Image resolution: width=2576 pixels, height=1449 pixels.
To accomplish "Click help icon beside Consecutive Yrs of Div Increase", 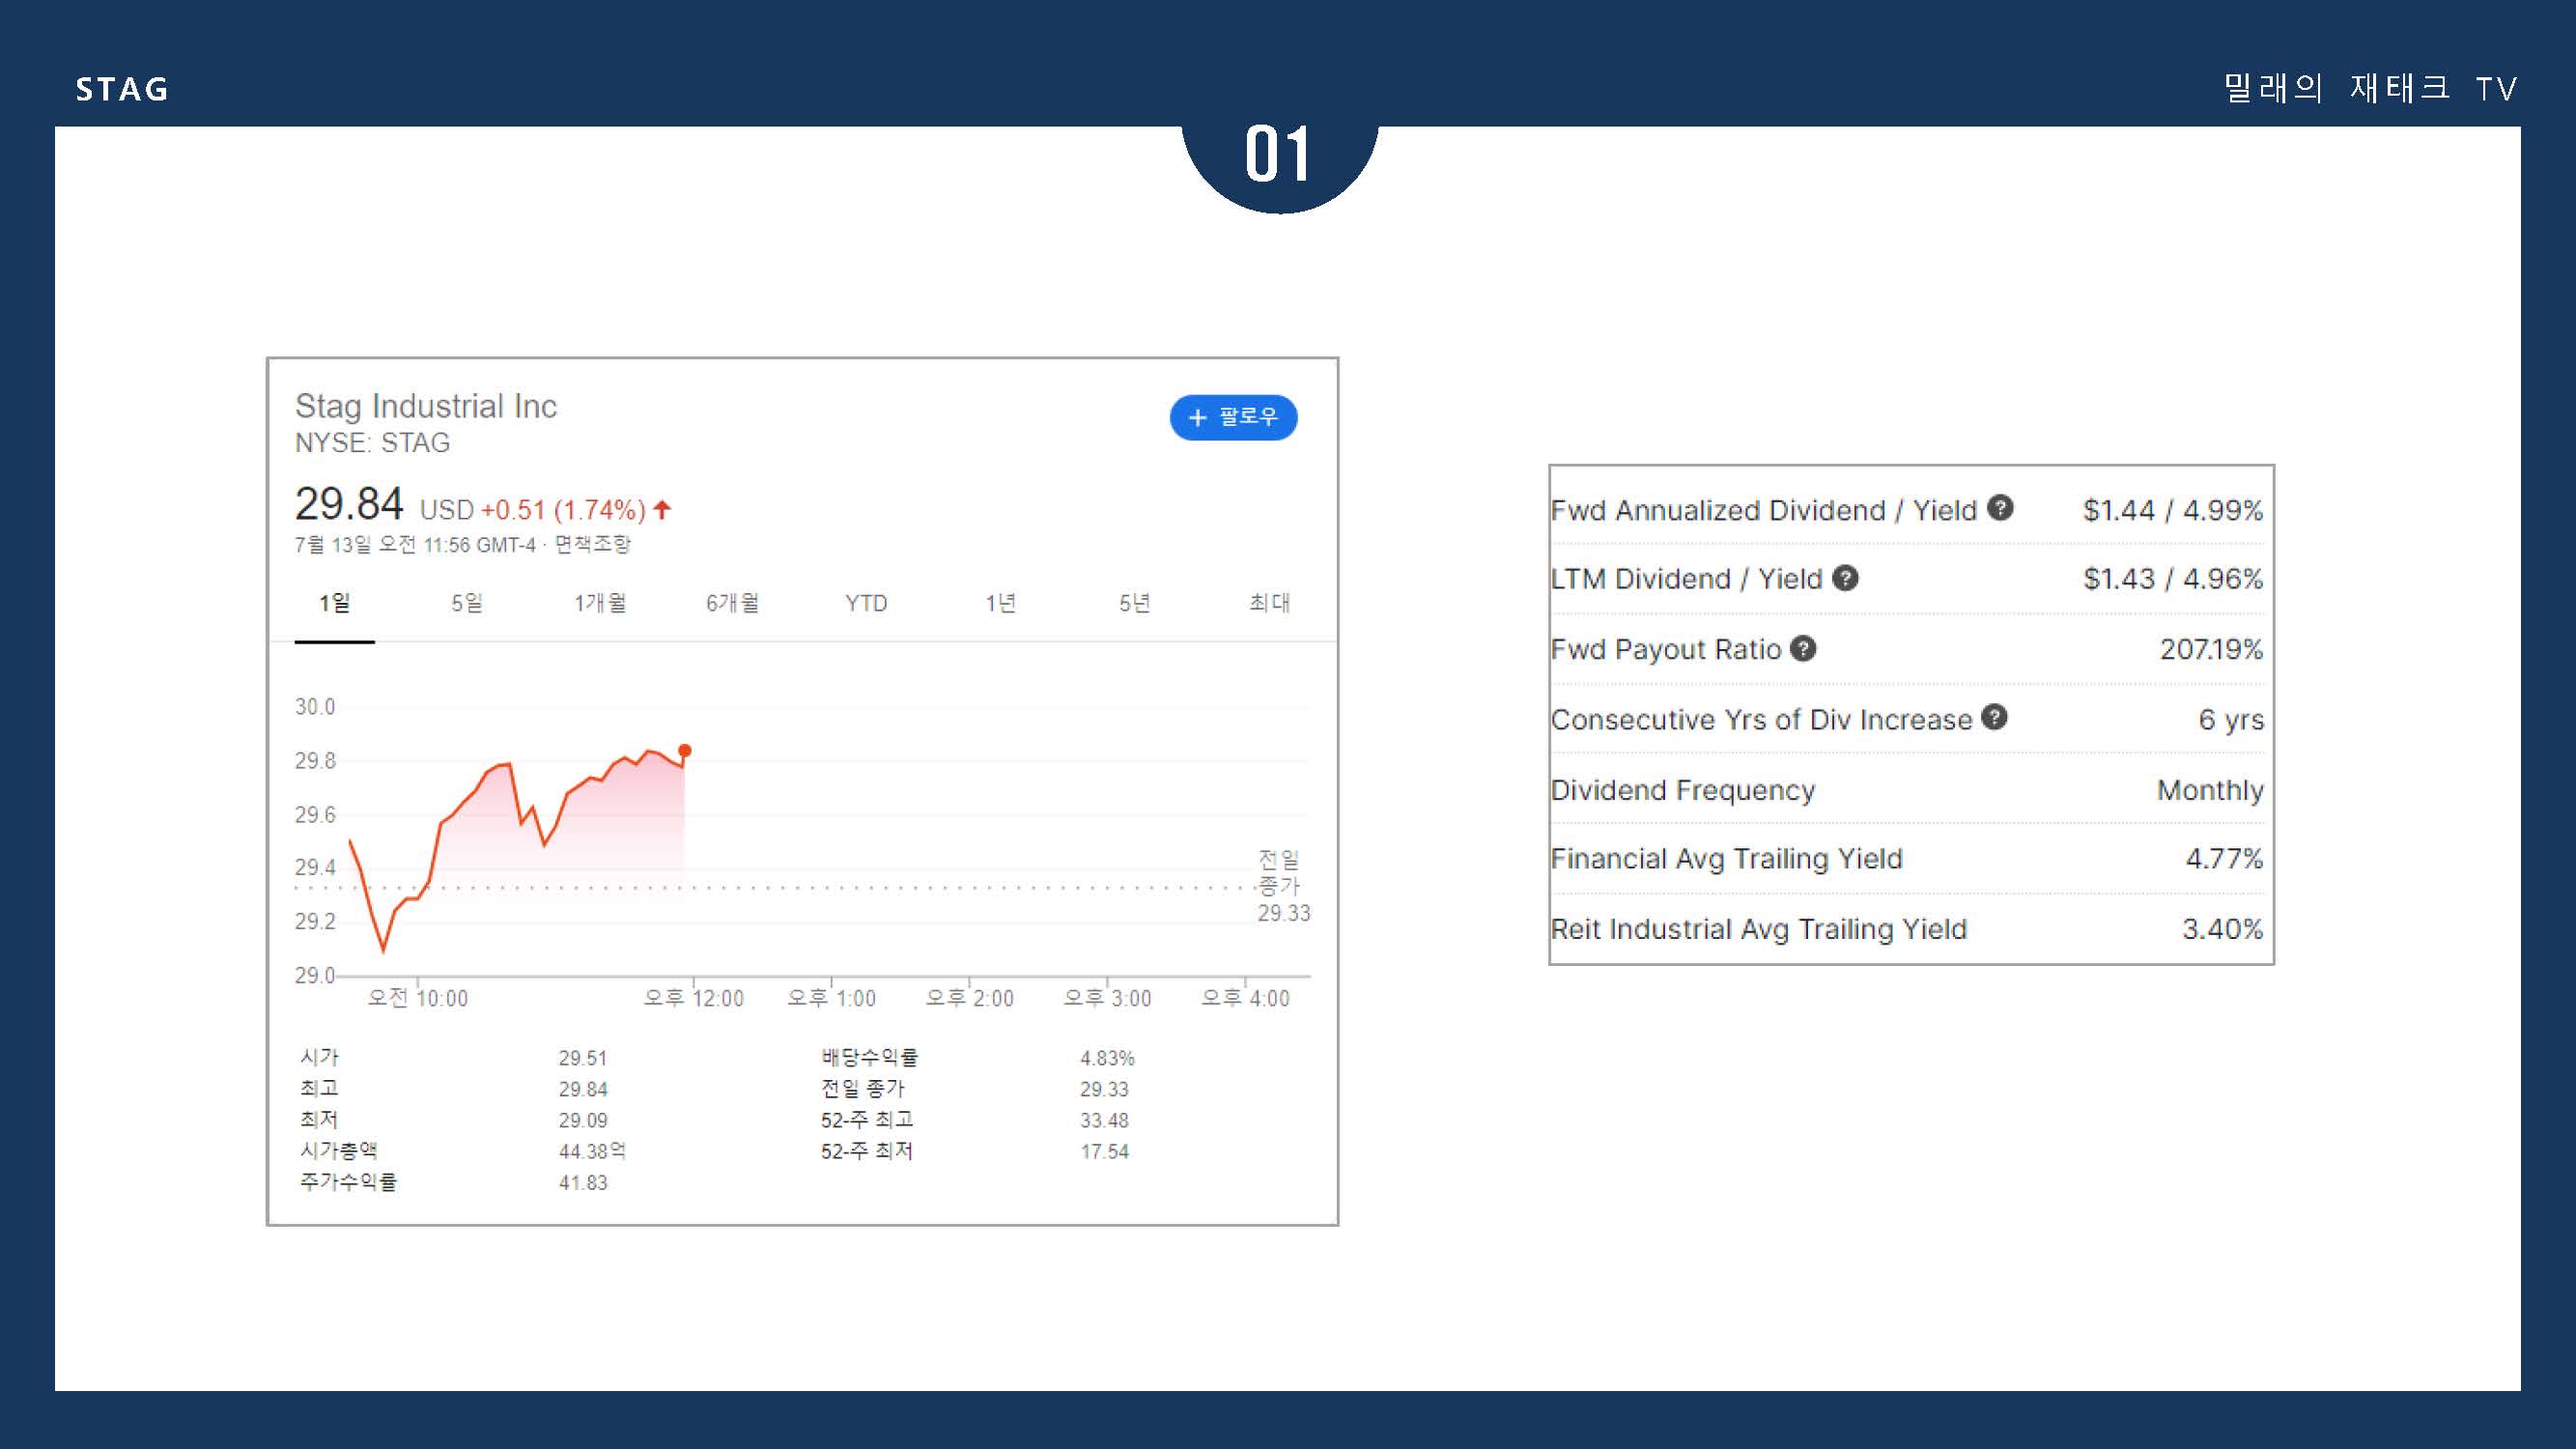I will point(1994,717).
